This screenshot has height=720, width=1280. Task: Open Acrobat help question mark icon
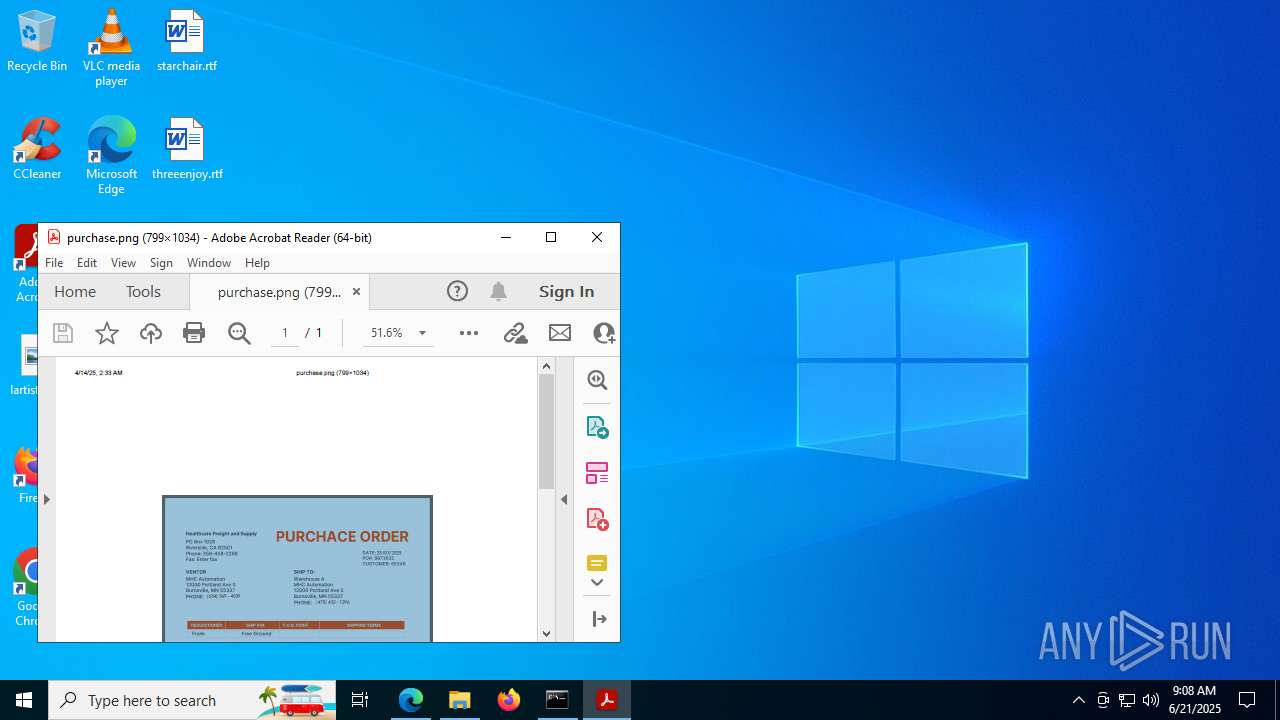point(457,291)
